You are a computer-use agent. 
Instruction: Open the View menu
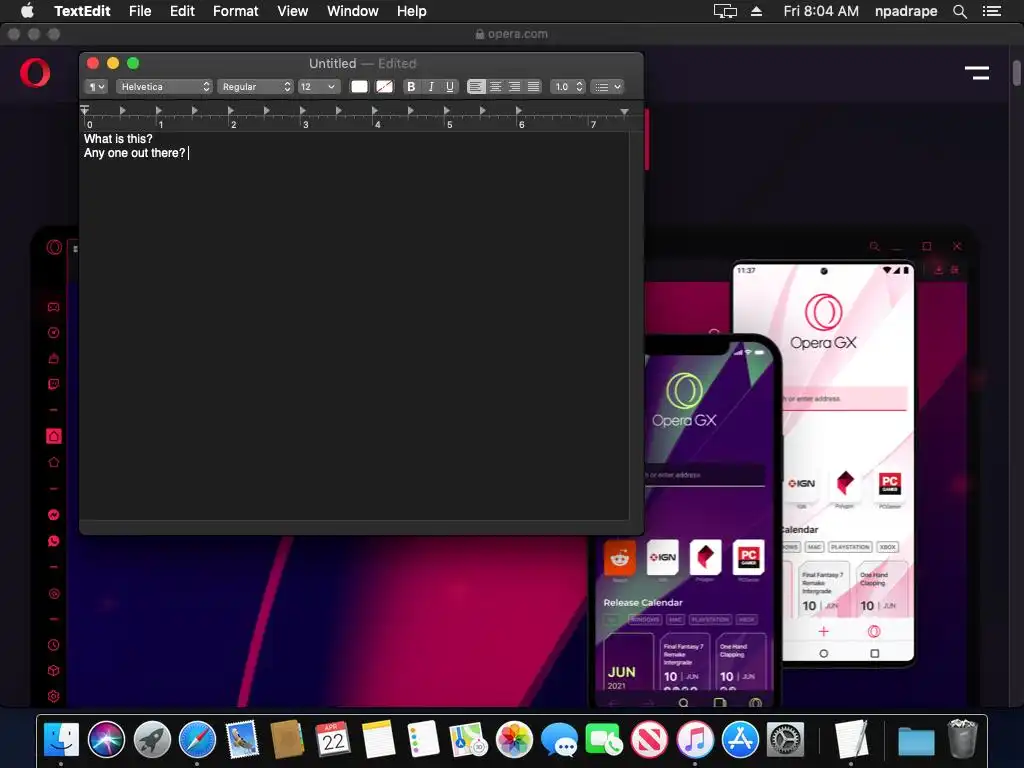293,11
